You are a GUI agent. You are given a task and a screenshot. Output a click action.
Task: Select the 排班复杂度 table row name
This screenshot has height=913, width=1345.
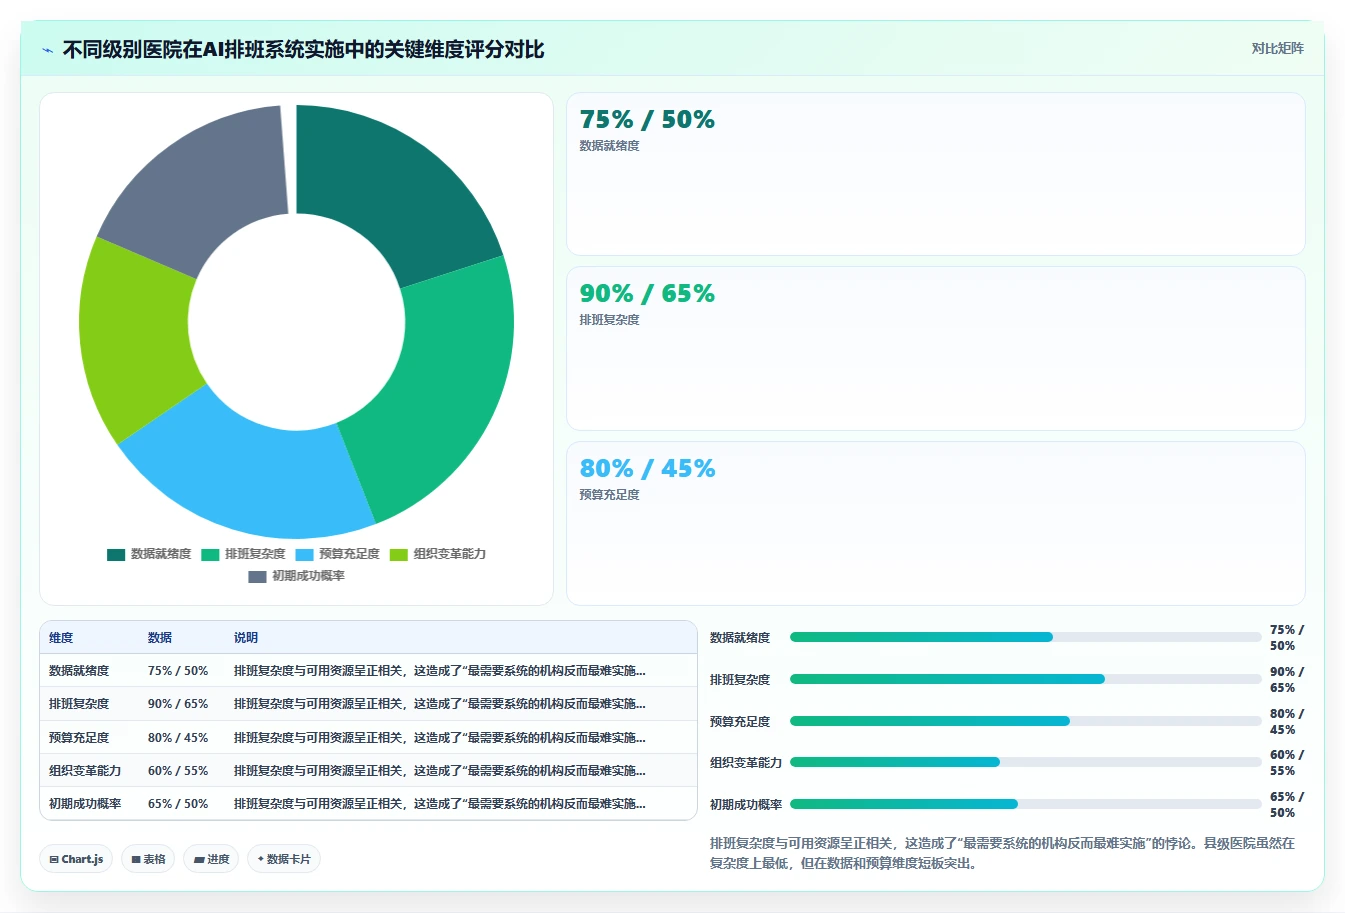click(79, 704)
